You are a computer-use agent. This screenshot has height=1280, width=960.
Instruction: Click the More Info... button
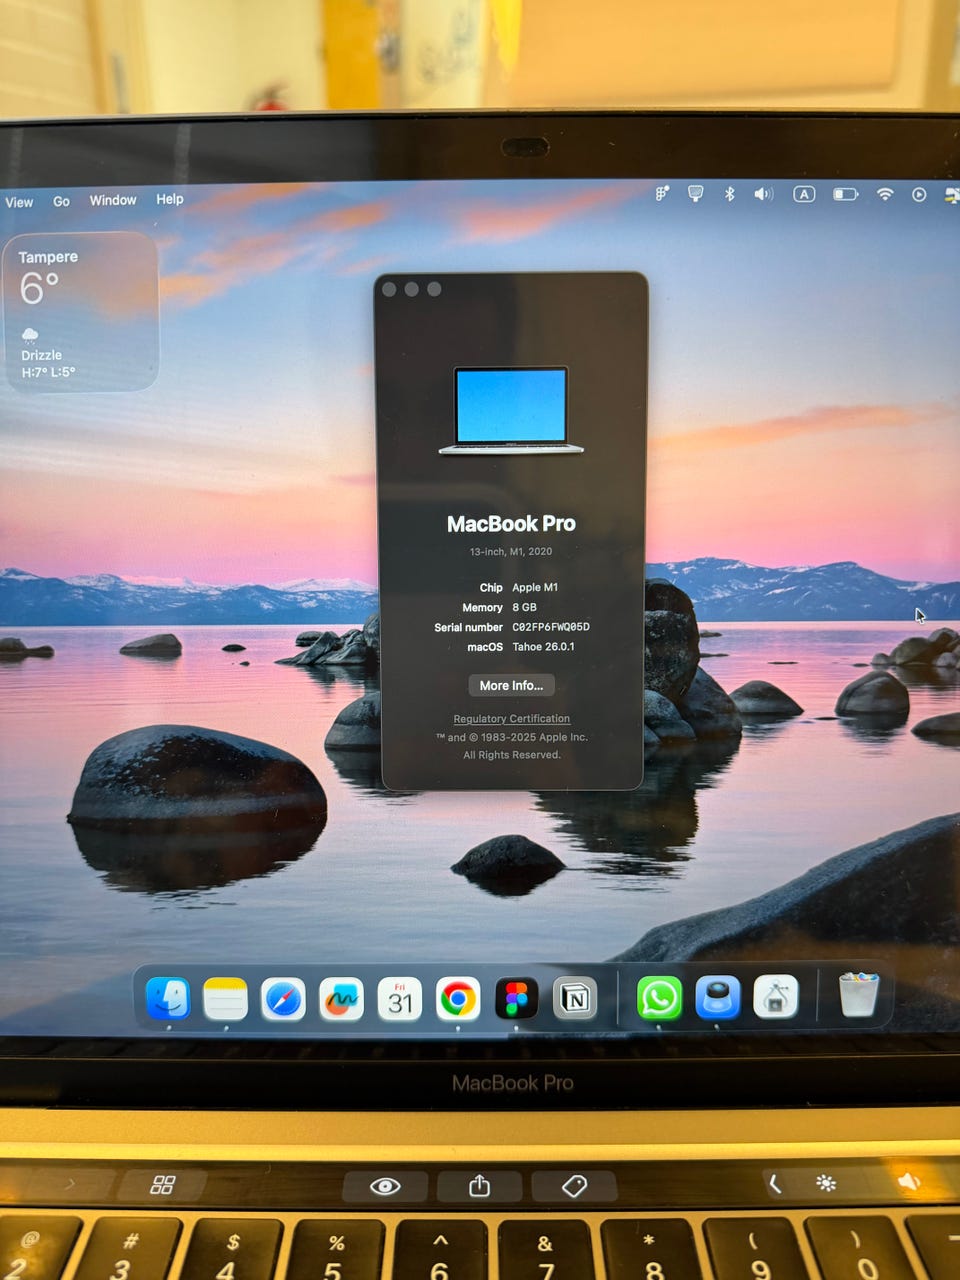[511, 685]
